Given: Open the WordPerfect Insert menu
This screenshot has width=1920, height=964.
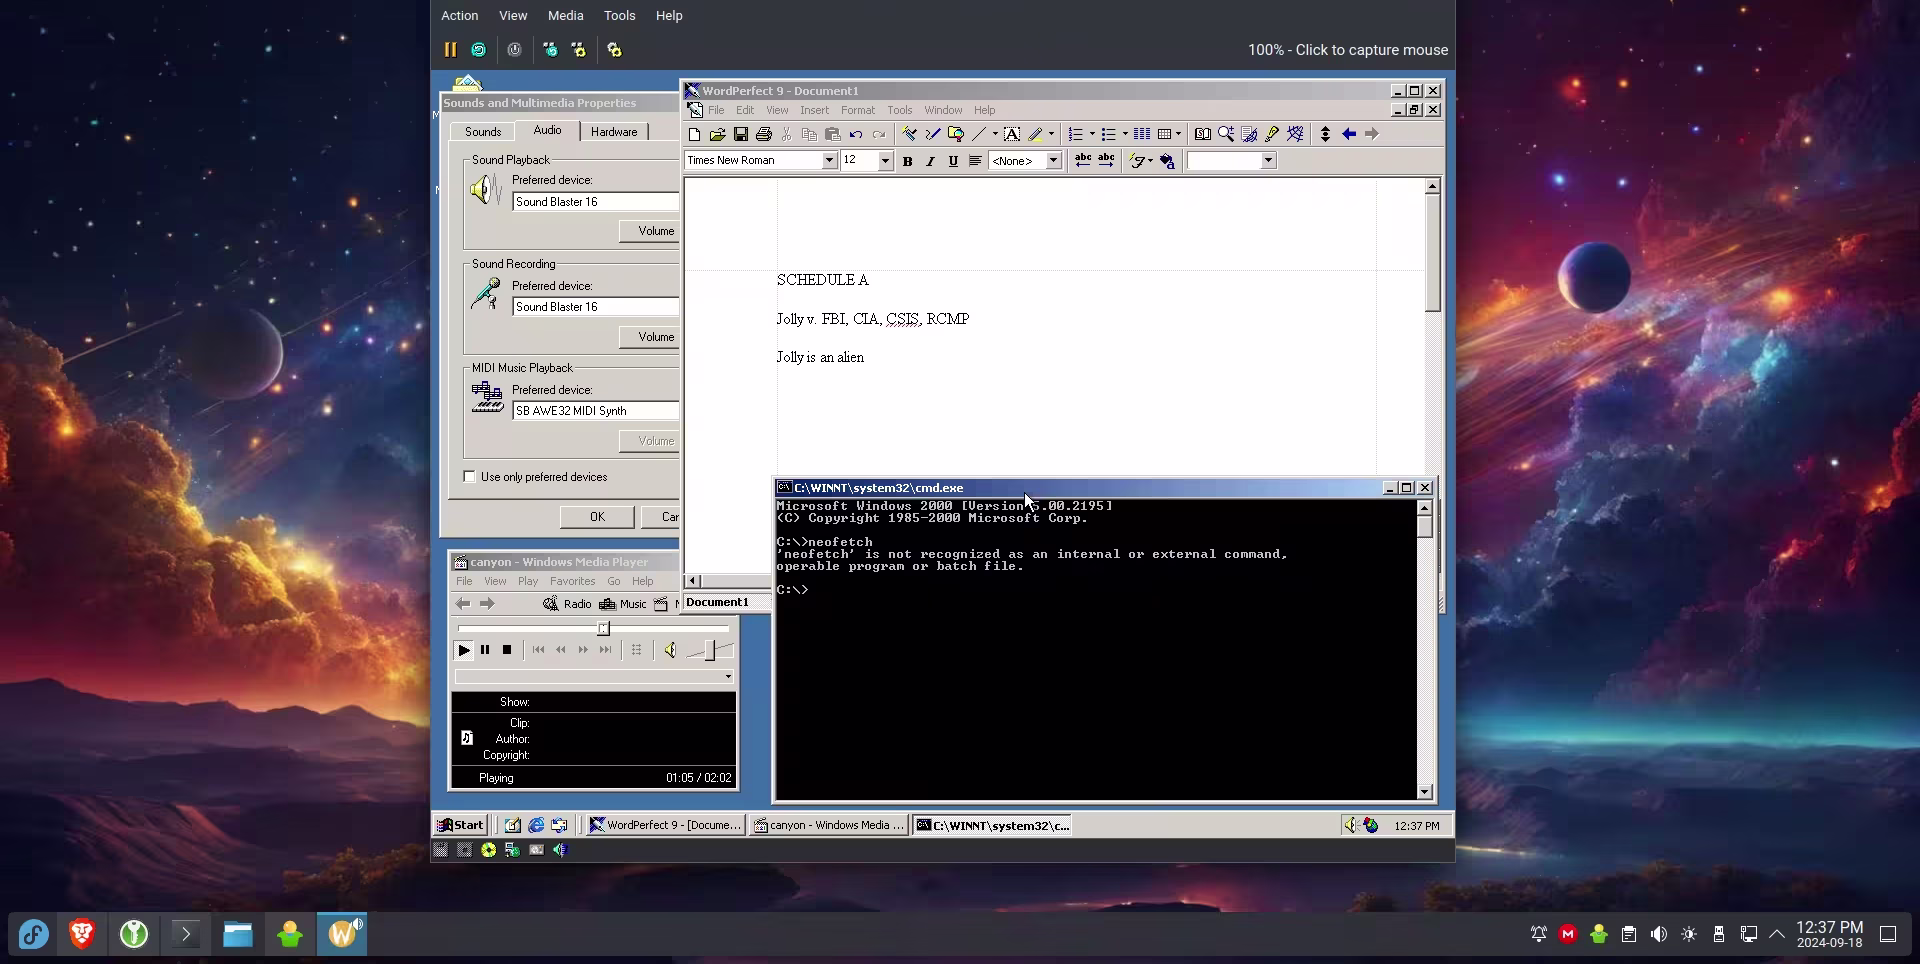Looking at the screenshot, I should pyautogui.click(x=814, y=111).
